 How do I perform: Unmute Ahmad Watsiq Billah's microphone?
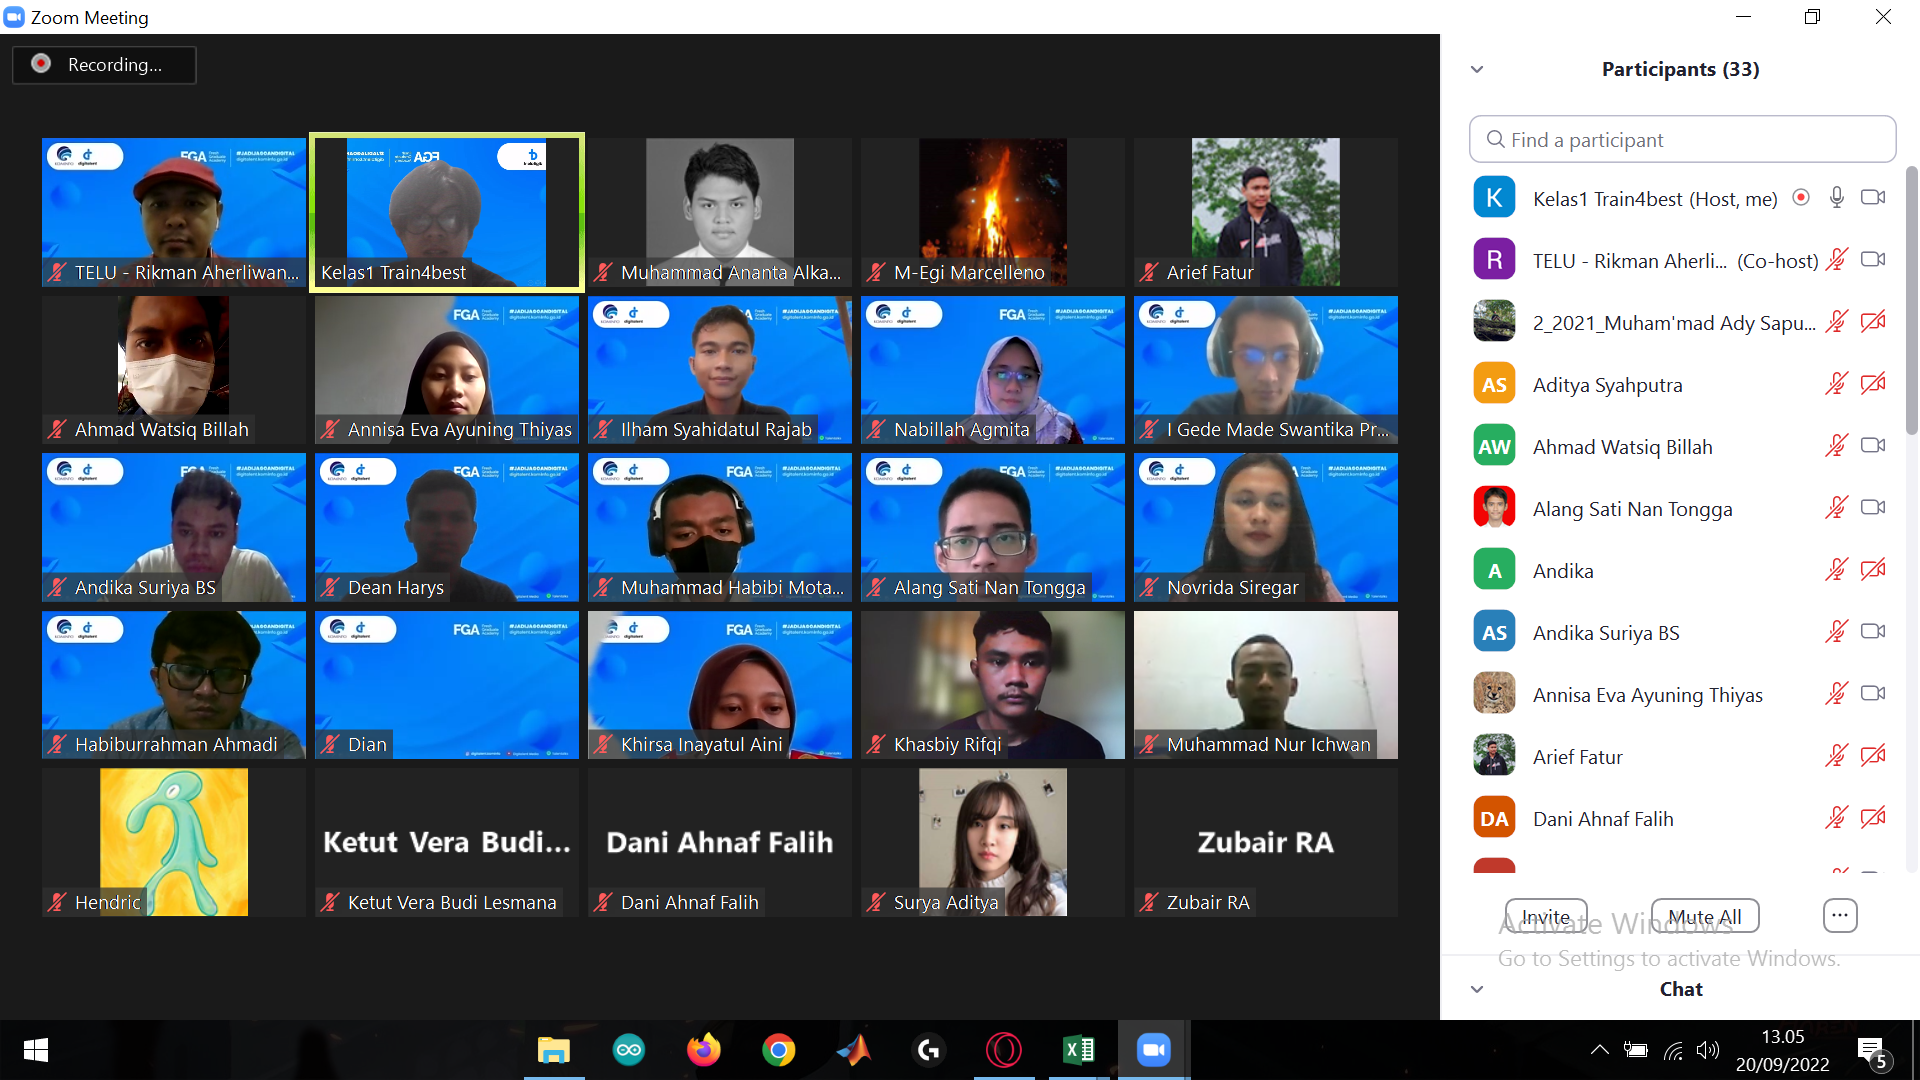coord(1837,445)
